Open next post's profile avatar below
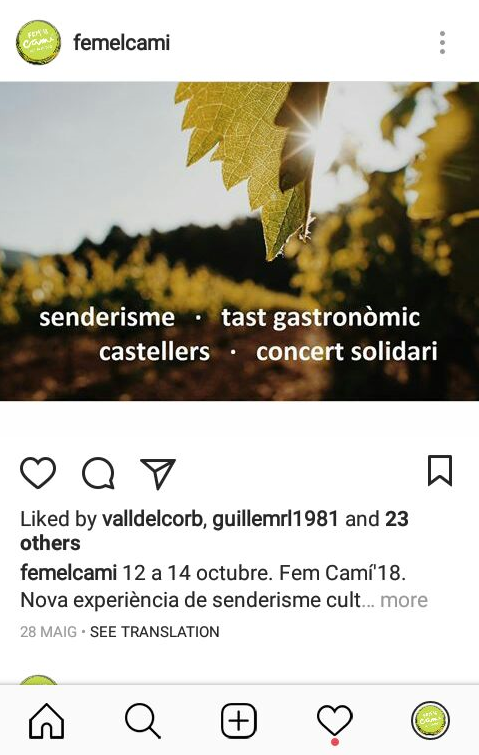The width and height of the screenshot is (479, 755). [39, 679]
